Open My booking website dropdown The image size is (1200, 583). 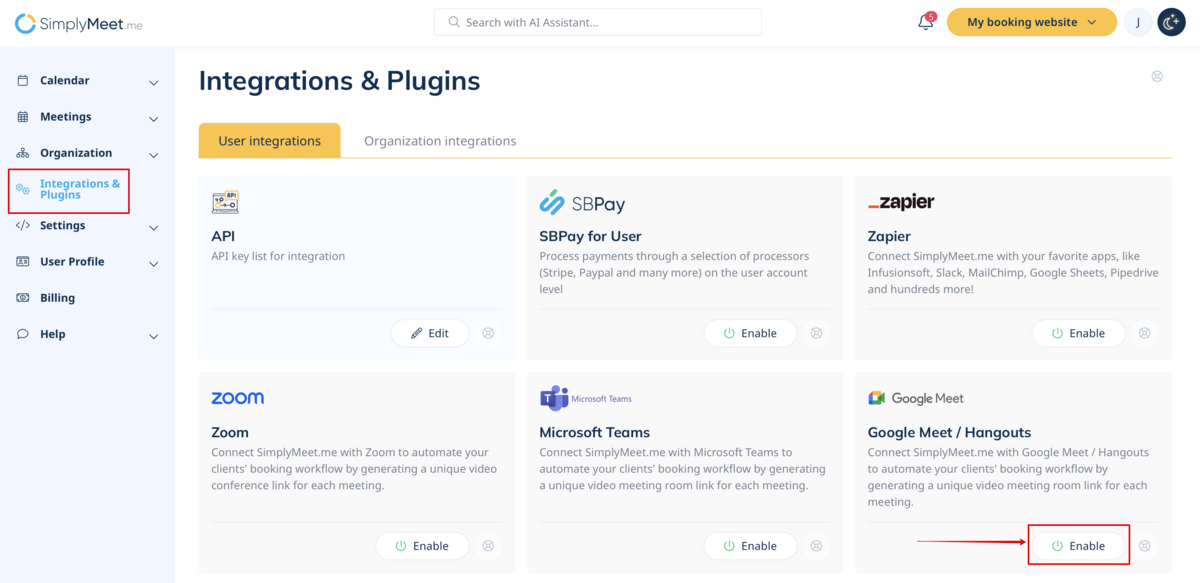(x=1031, y=22)
